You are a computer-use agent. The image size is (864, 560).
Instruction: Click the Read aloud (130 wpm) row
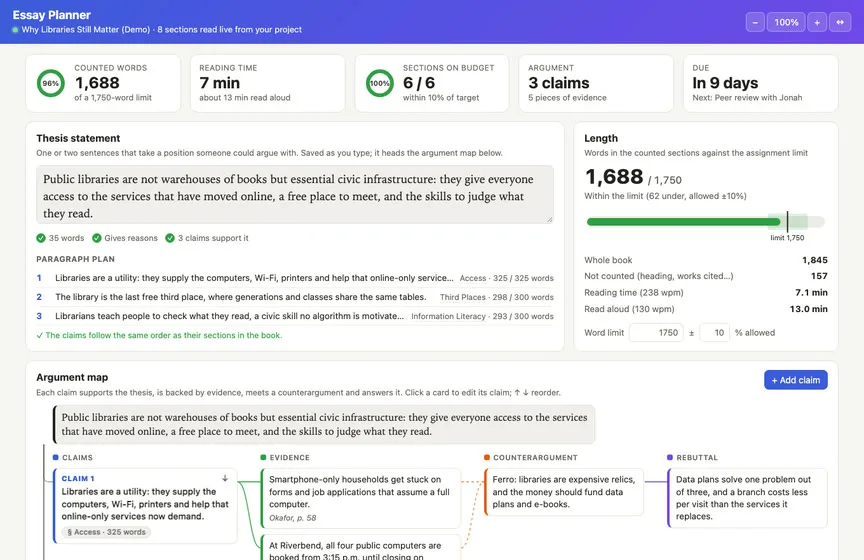706,309
